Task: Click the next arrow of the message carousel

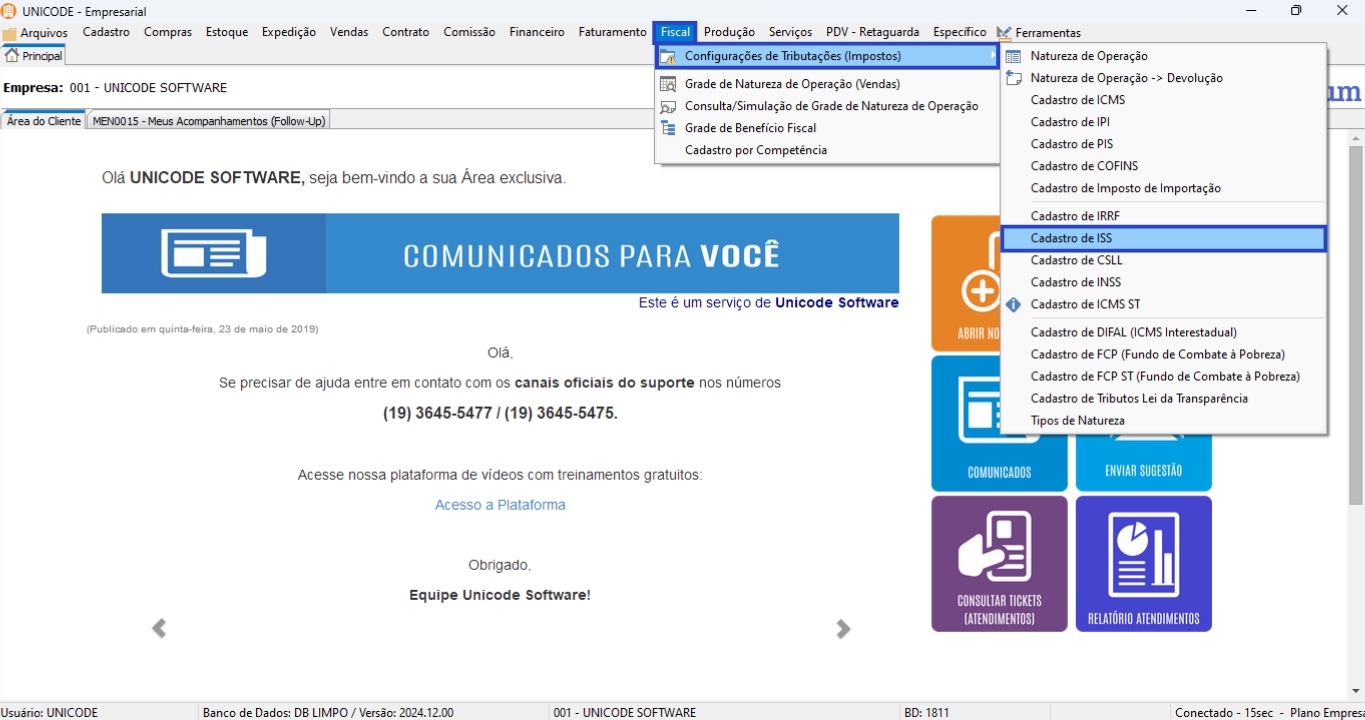Action: (843, 629)
